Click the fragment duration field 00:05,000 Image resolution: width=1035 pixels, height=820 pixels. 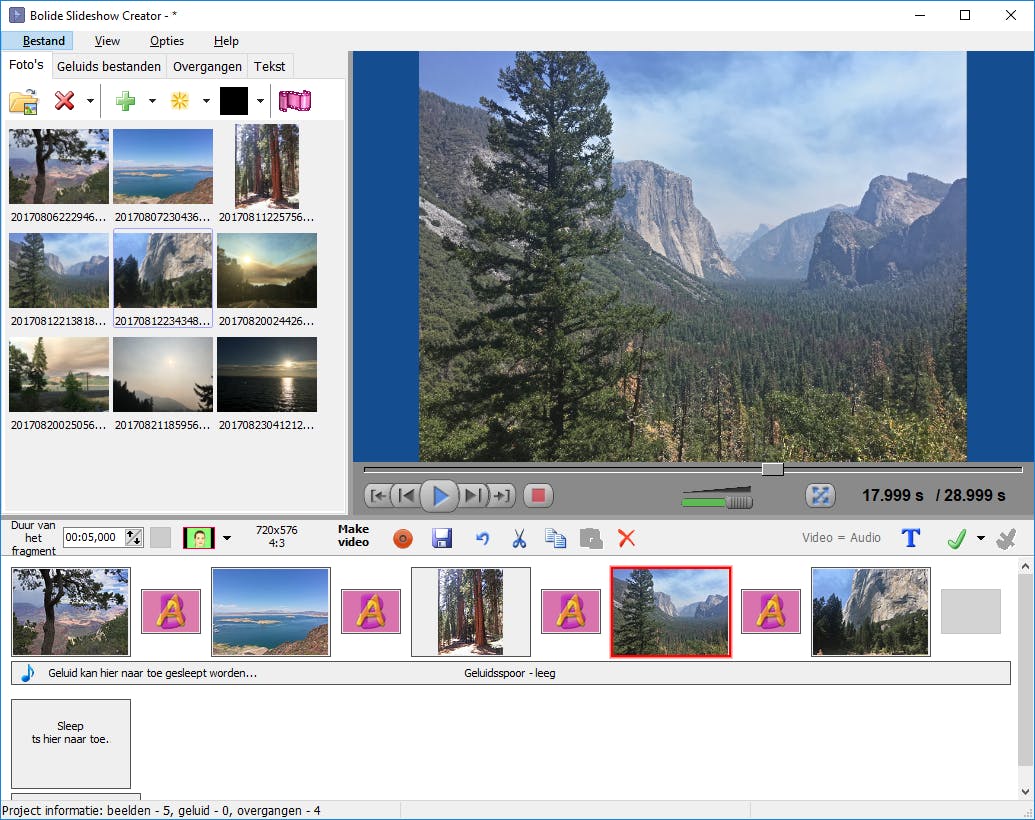[94, 537]
